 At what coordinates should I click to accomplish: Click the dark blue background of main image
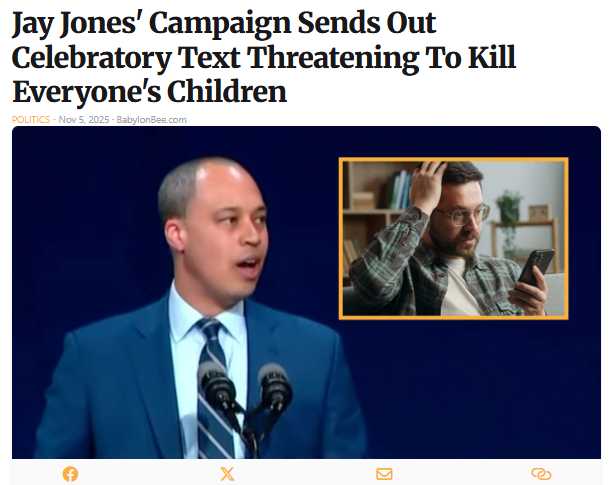(469, 391)
